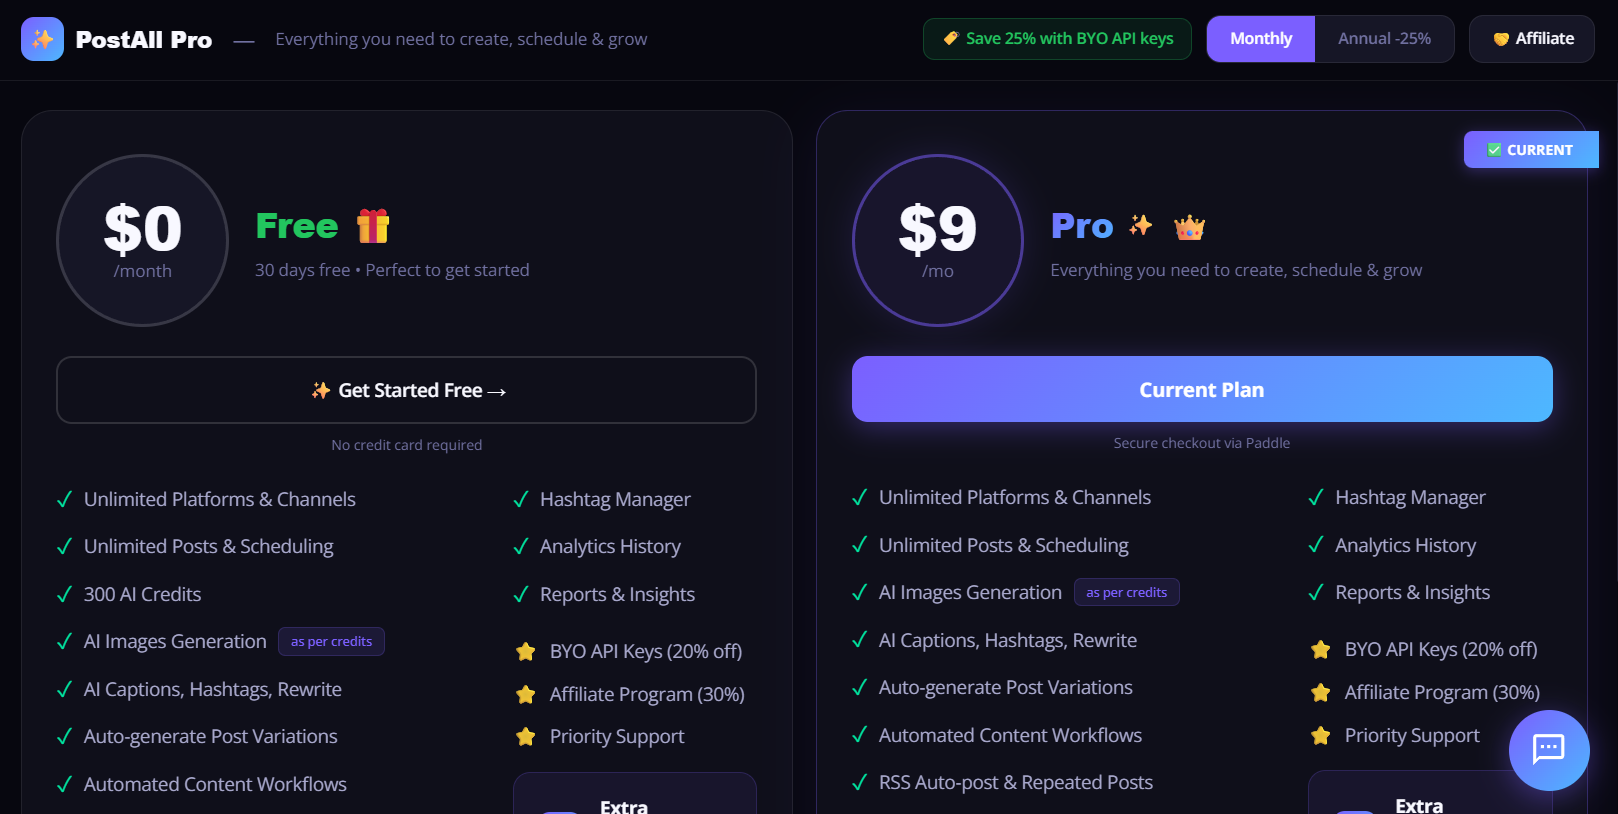Click the gift icon beside Free
The image size is (1618, 814).
click(373, 226)
